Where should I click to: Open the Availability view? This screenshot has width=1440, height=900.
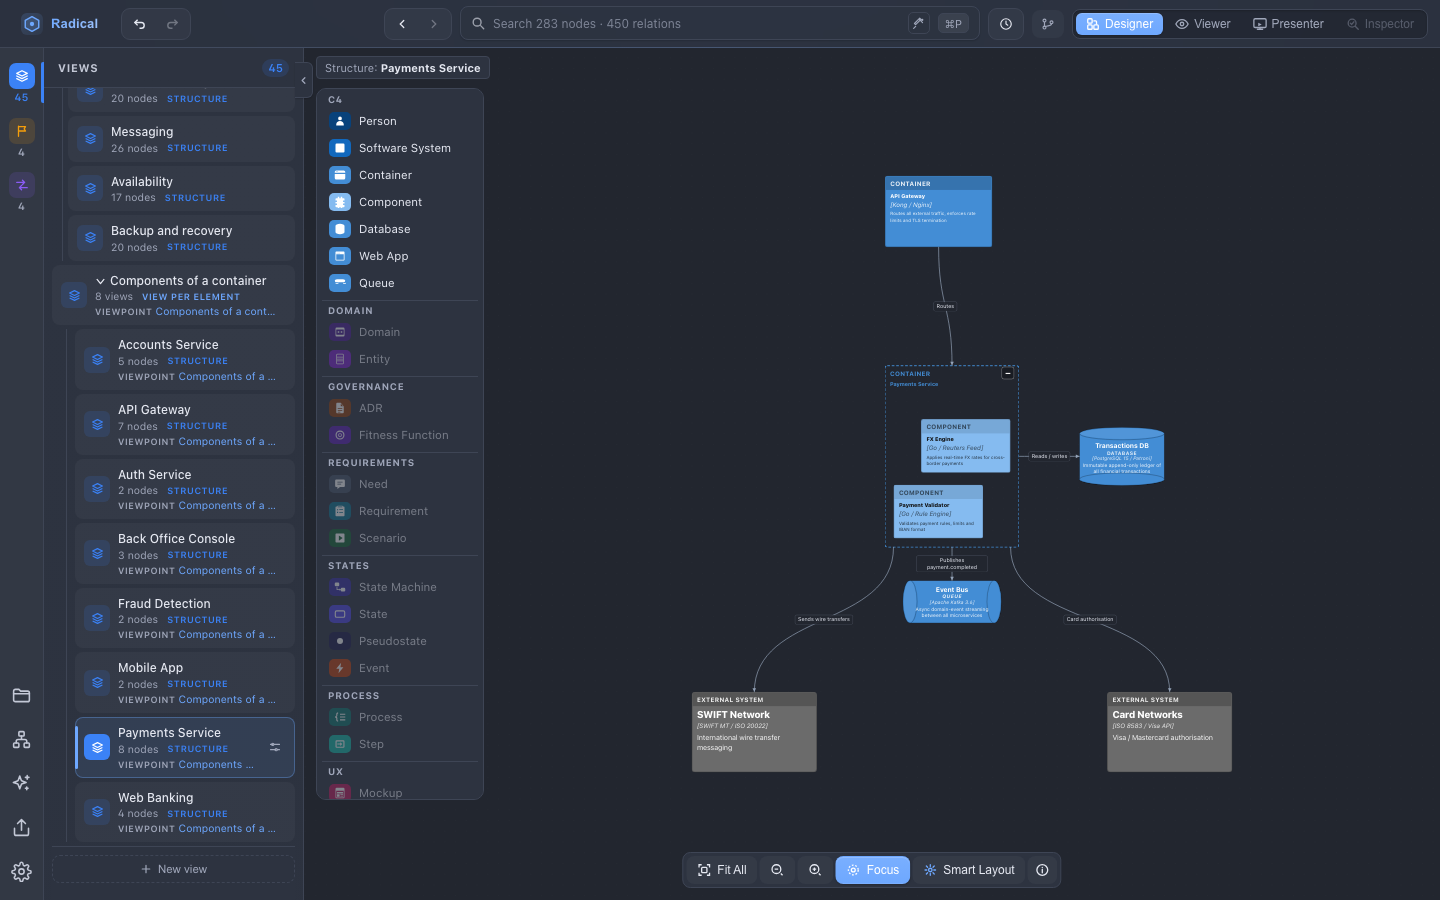tap(182, 189)
